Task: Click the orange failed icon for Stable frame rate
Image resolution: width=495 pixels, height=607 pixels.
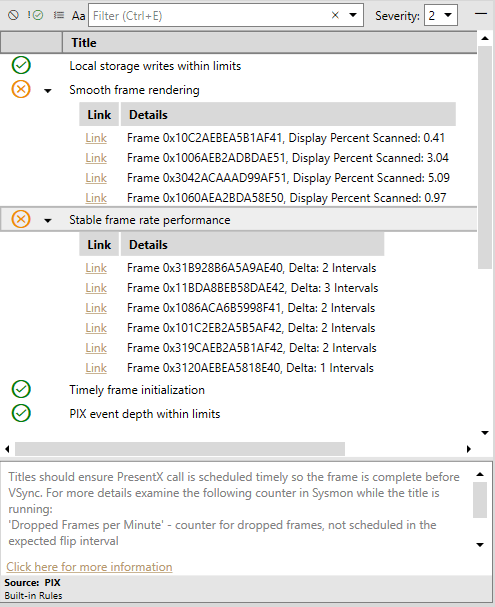Action: click(x=21, y=219)
